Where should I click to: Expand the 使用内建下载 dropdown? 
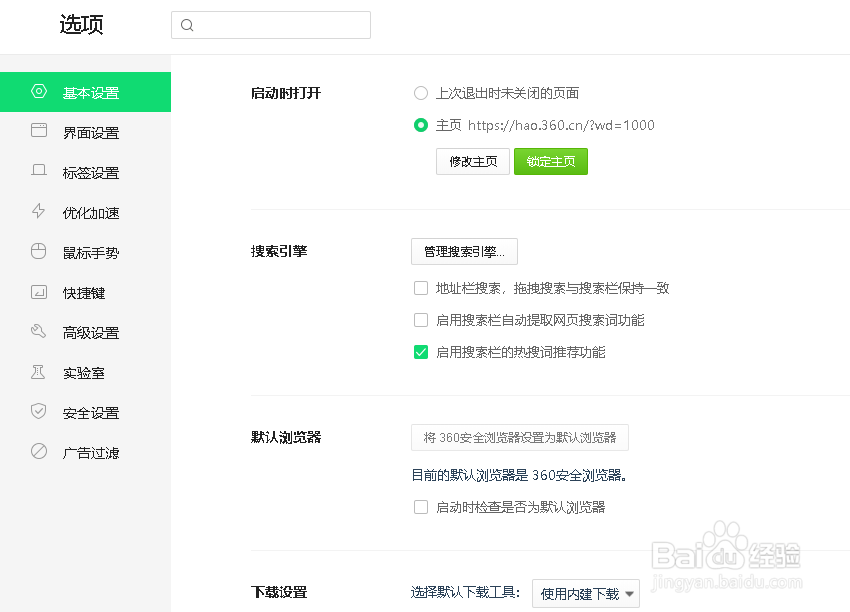(x=585, y=594)
